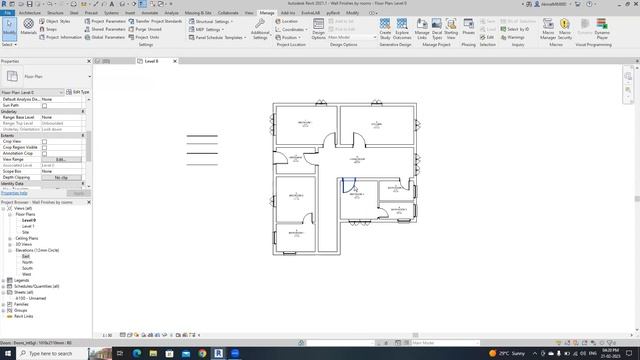This screenshot has width=640, height=360.
Task: Open Design Options tool
Action: pos(318,29)
